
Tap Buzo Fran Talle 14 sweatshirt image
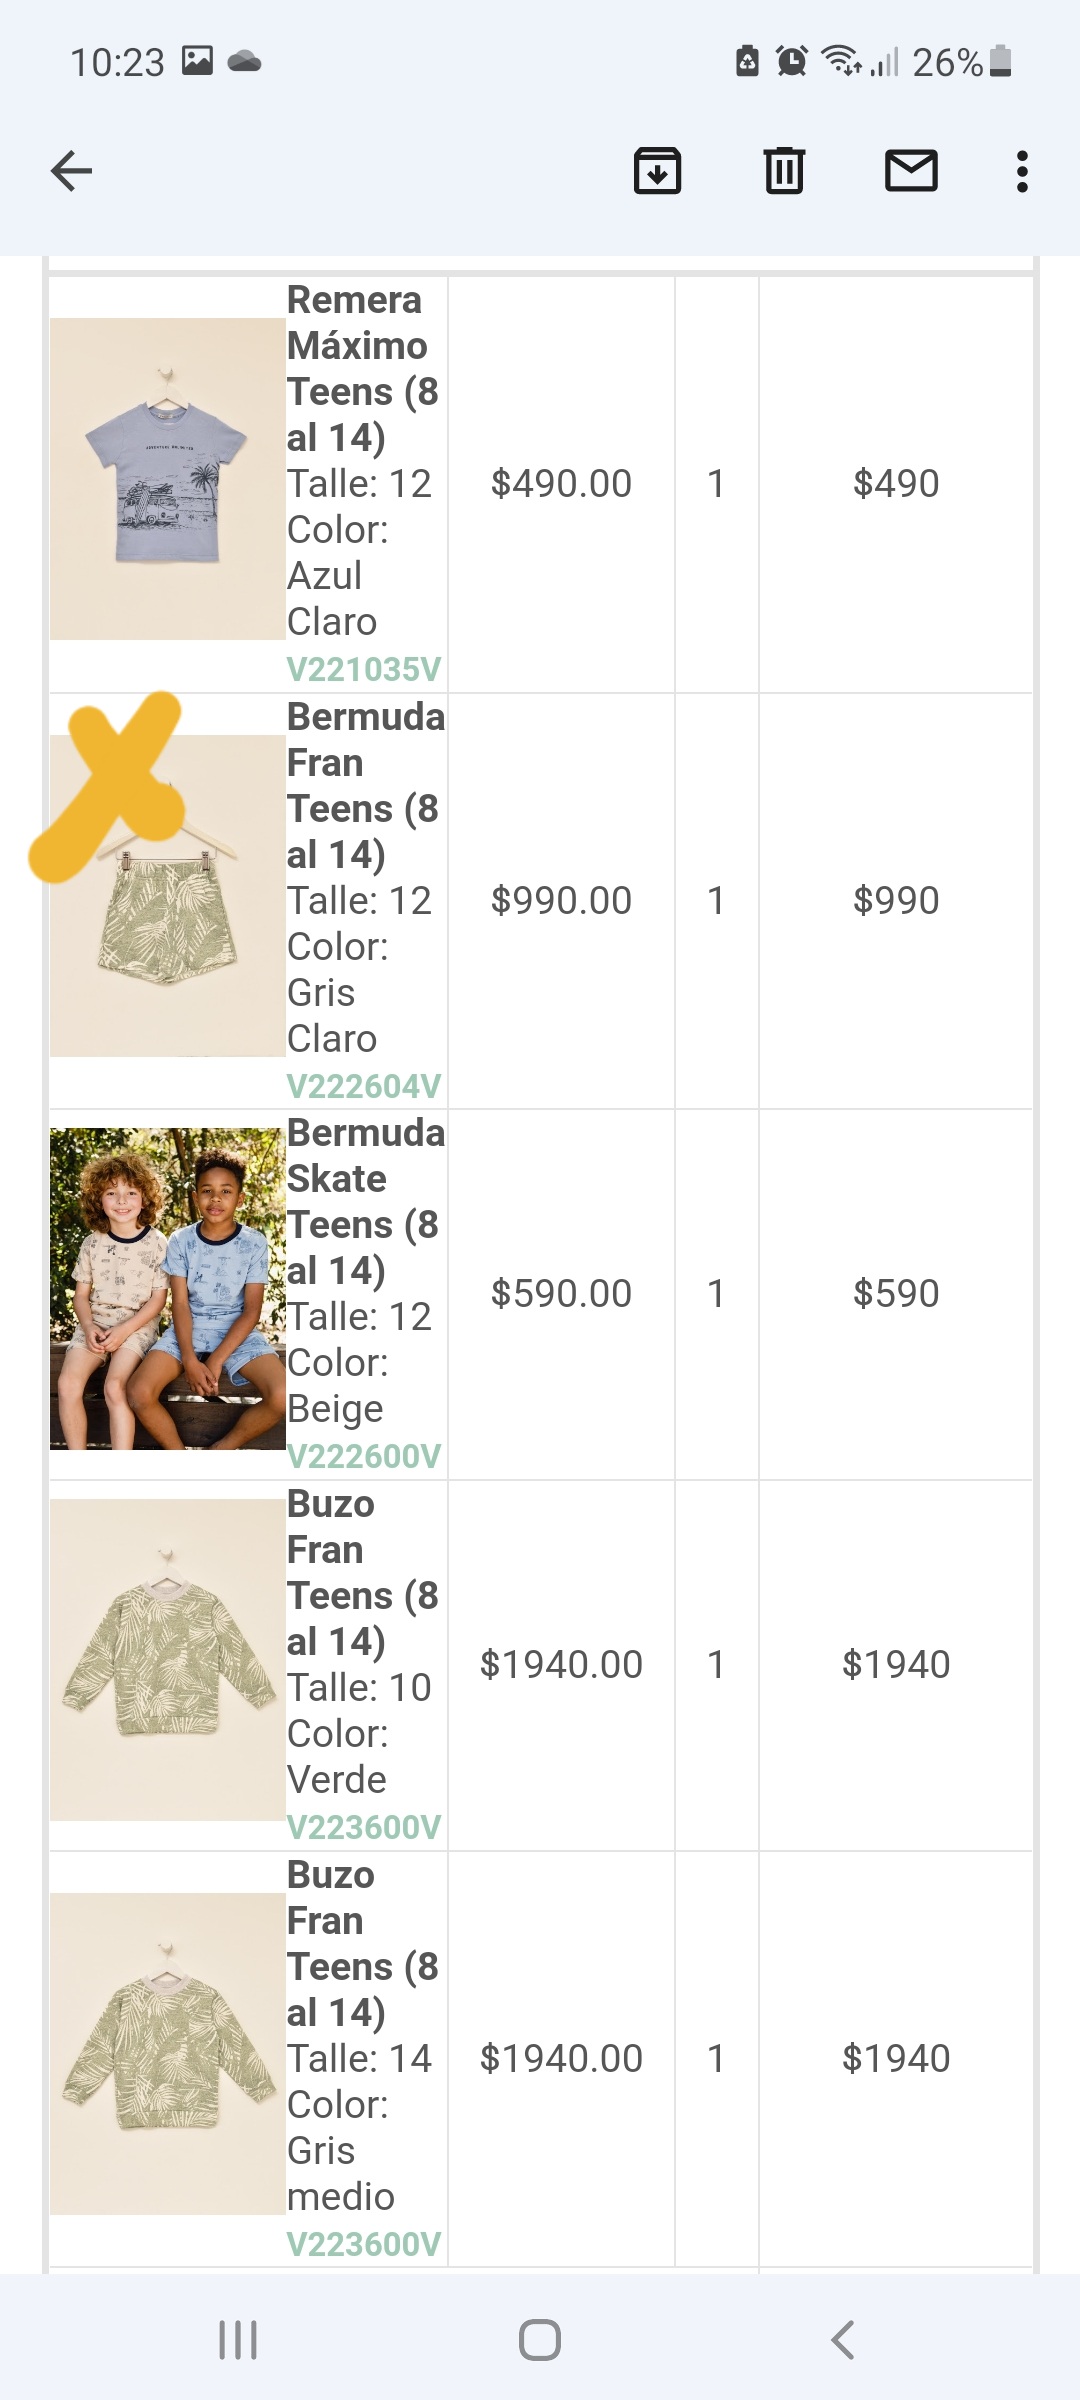click(167, 2053)
